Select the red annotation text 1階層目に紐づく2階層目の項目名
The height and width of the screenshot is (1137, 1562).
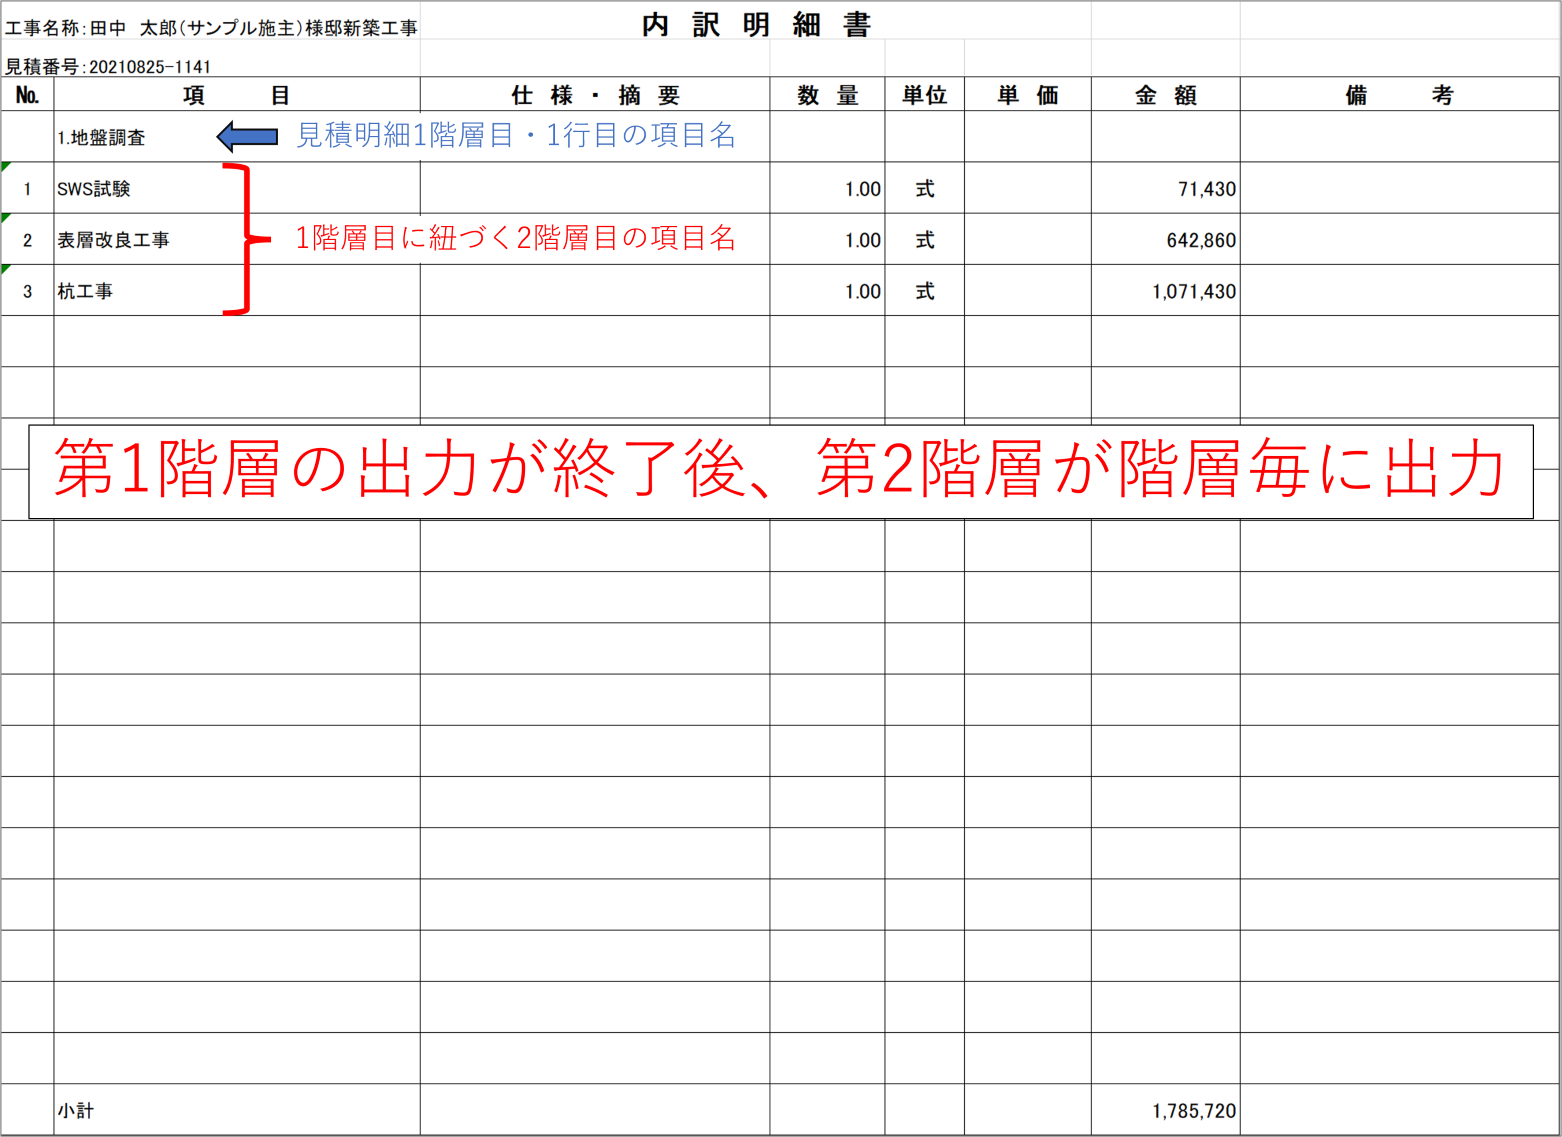[515, 238]
